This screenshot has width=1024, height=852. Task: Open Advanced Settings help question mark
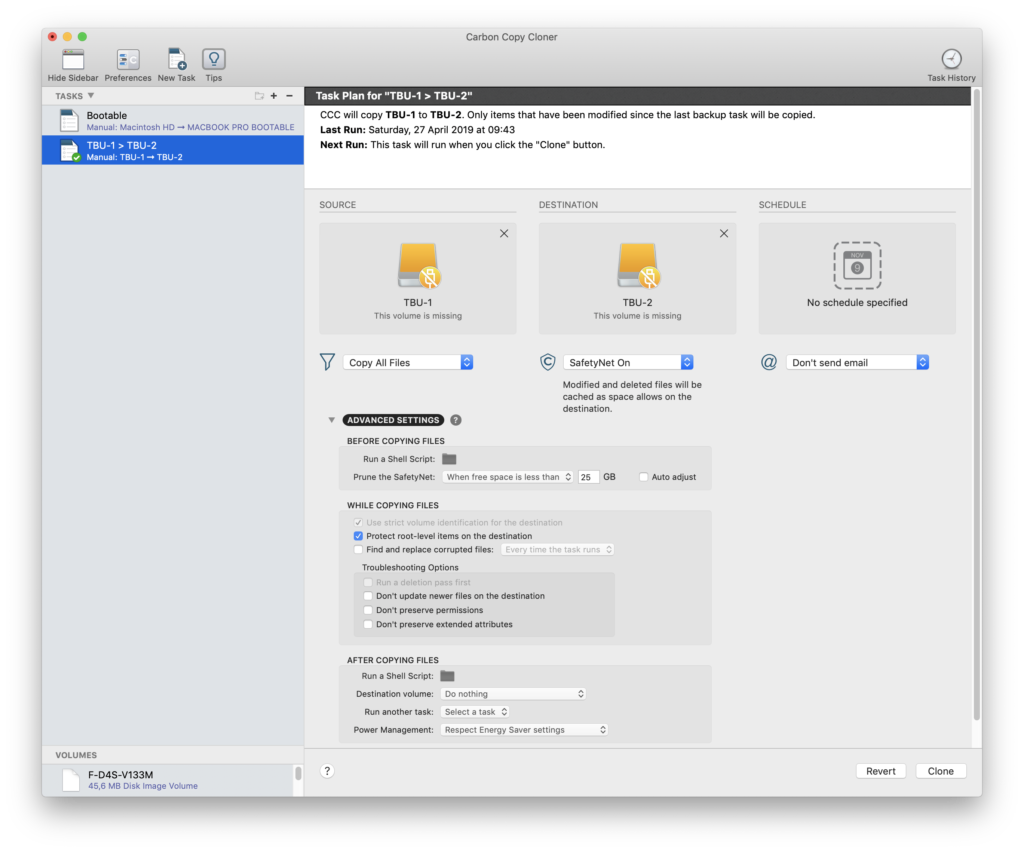pos(456,420)
